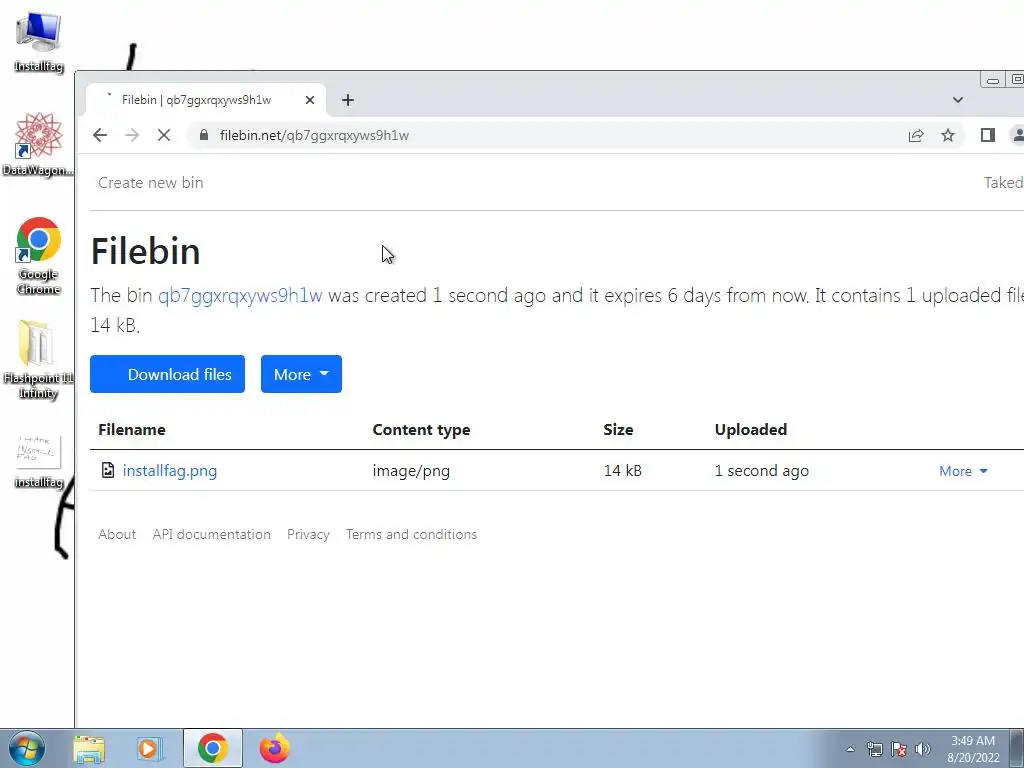Click Create new bin

150,183
